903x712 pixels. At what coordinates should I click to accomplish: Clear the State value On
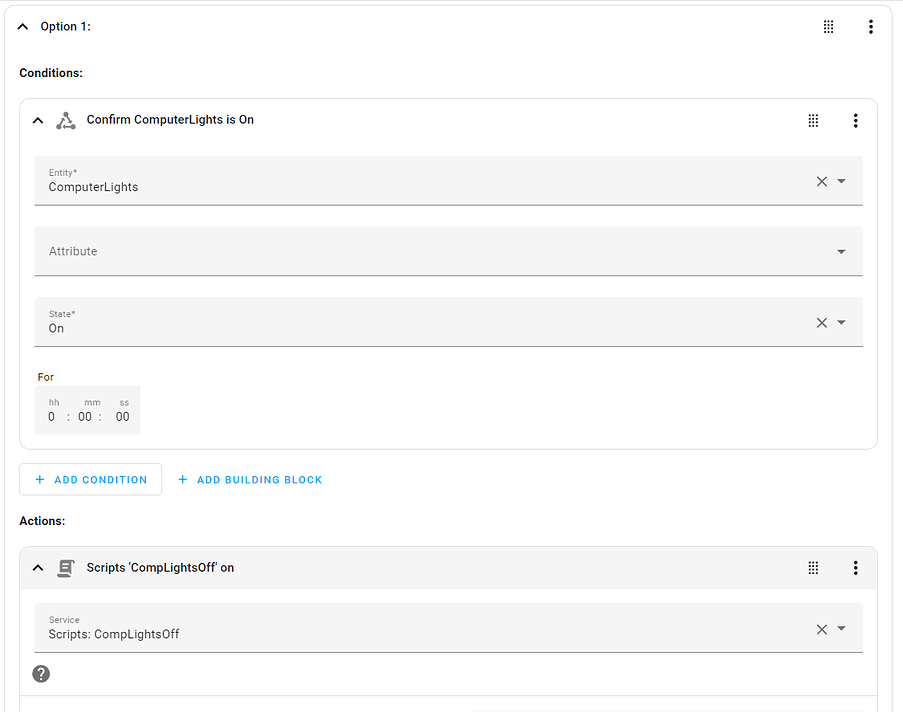click(x=822, y=323)
